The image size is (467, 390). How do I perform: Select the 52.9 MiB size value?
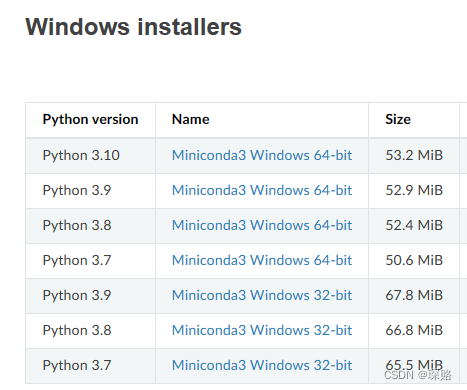(414, 190)
